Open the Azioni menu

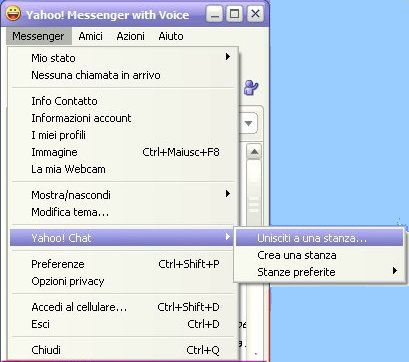130,36
